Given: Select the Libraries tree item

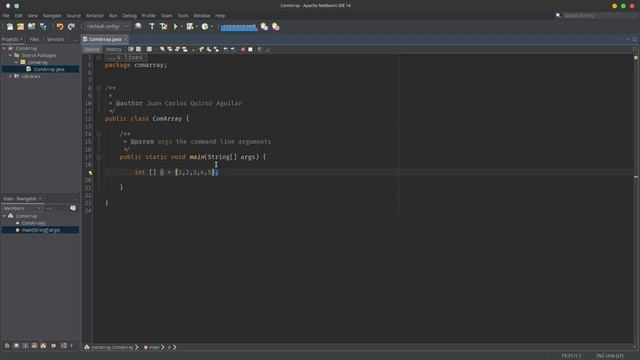Looking at the screenshot, I should 31,76.
